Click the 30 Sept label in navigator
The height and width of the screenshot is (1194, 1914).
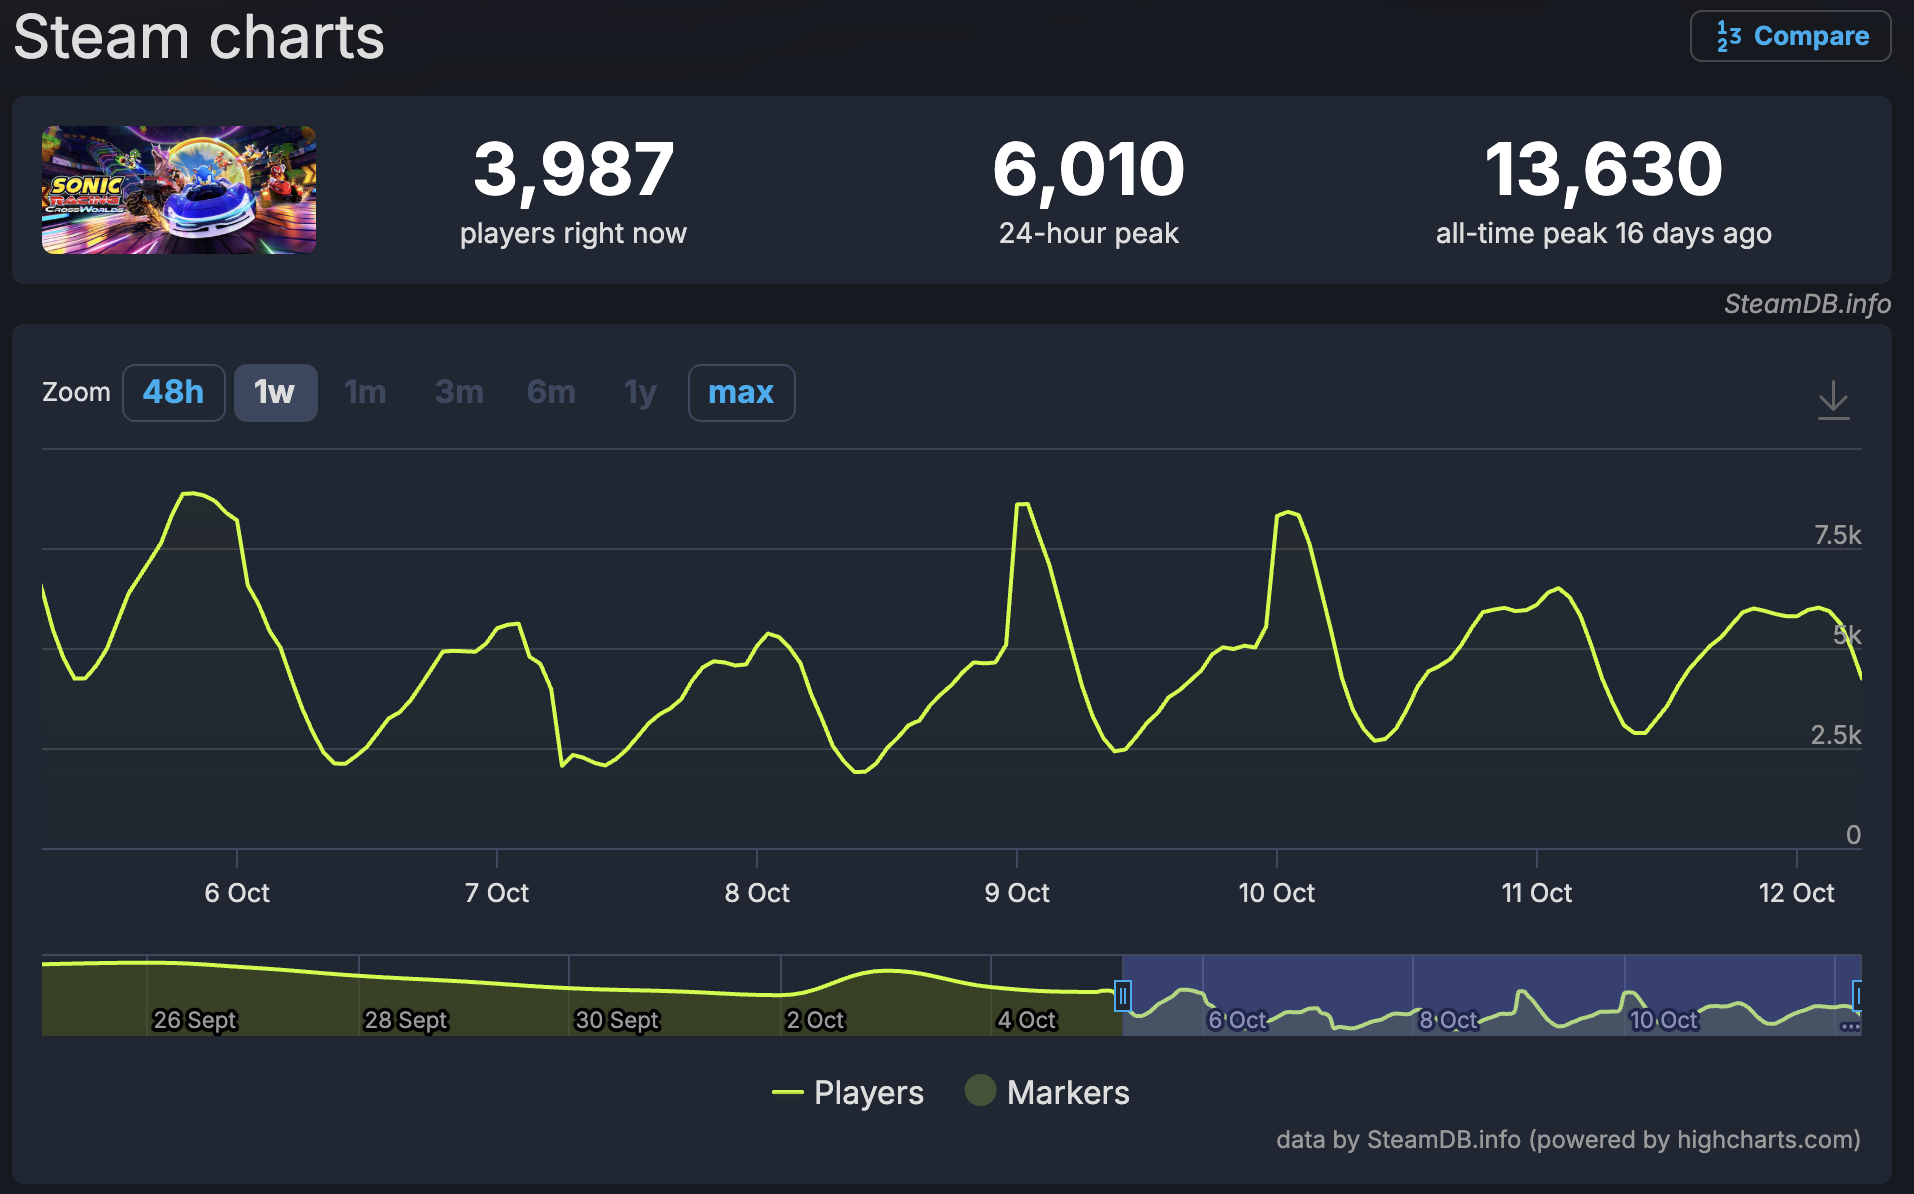click(x=617, y=1020)
